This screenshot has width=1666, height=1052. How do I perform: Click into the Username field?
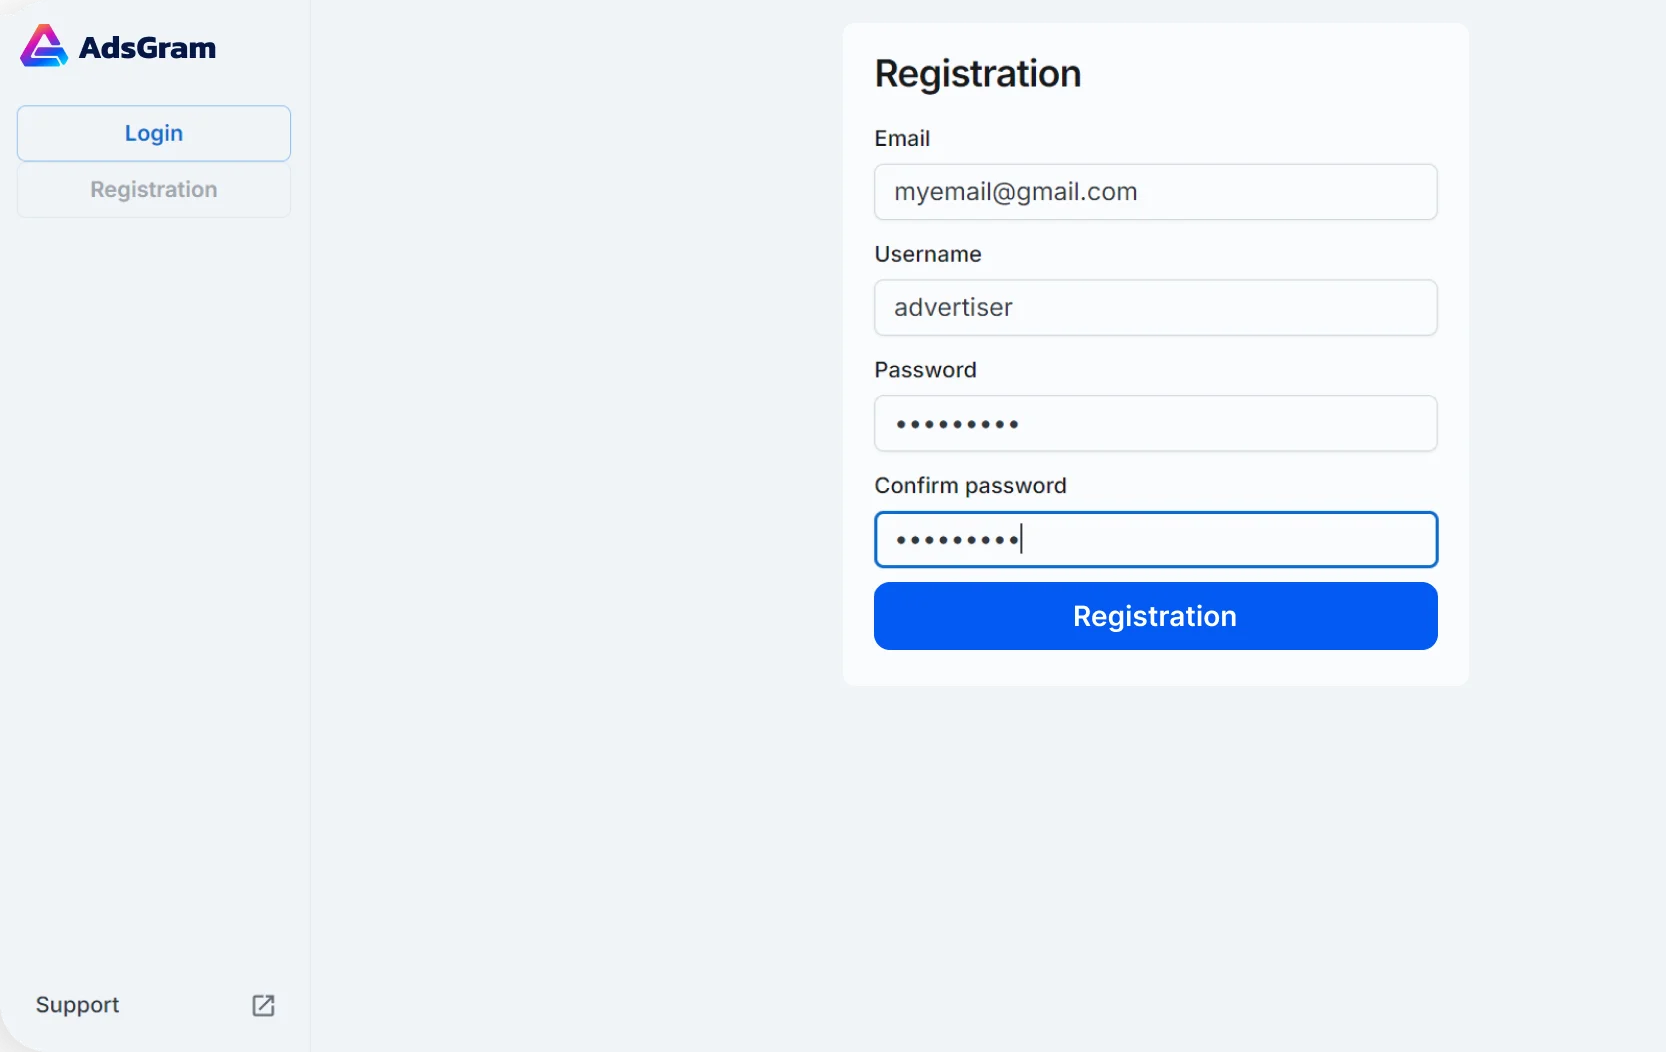point(1156,308)
